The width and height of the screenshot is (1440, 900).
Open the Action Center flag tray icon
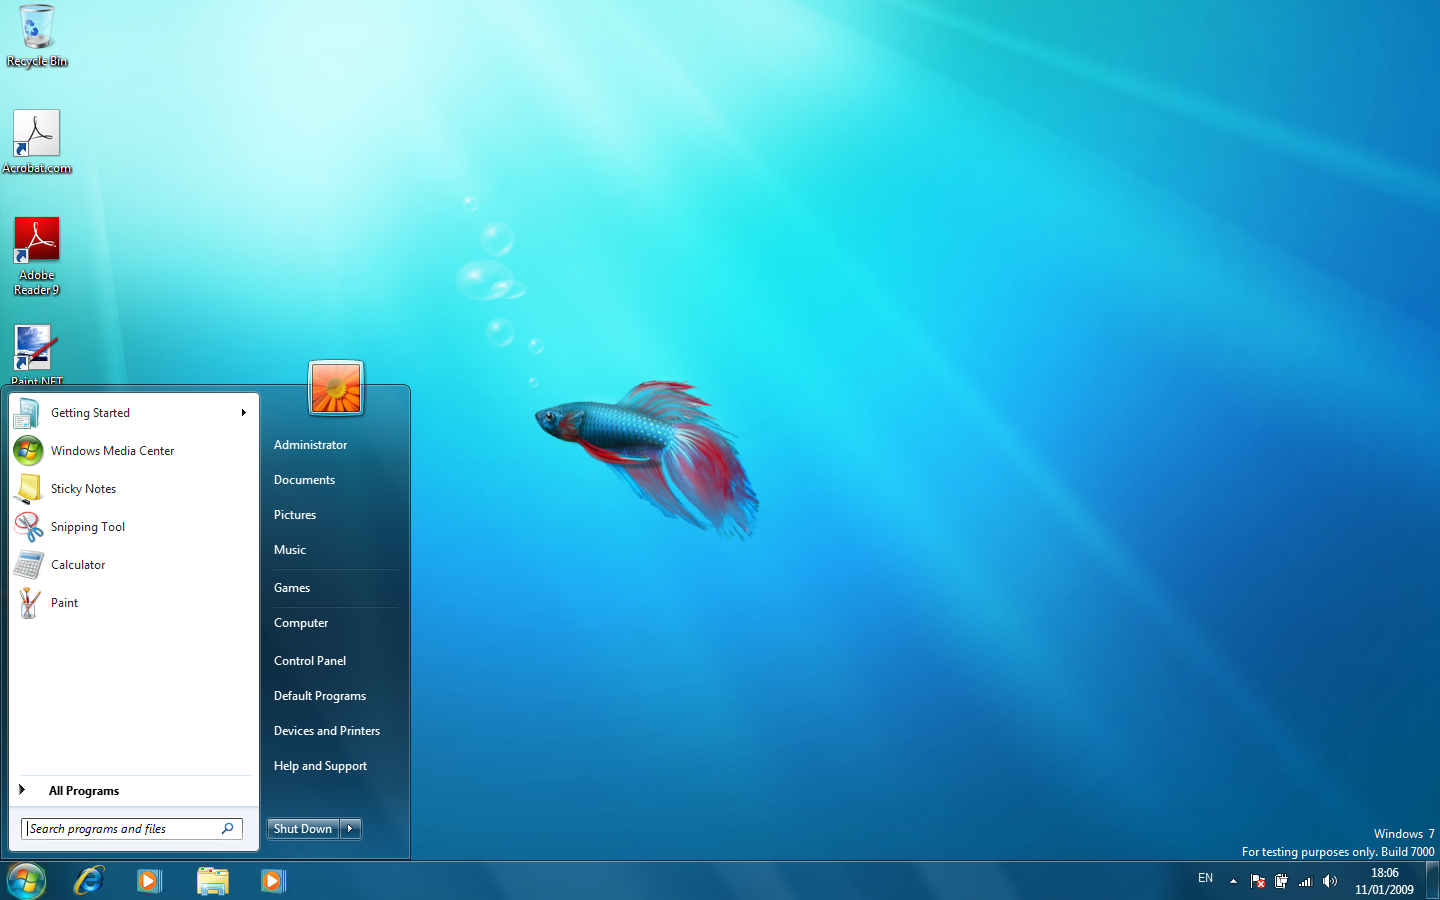pos(1258,881)
